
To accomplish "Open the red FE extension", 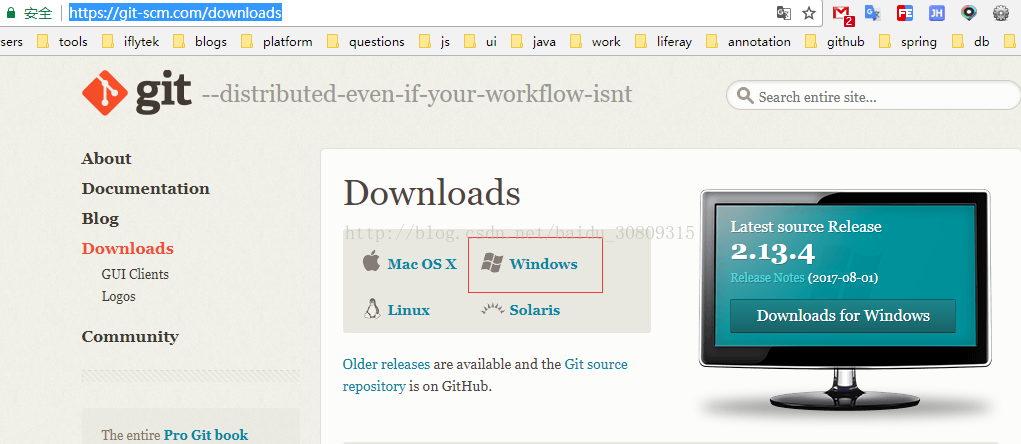I will [x=905, y=13].
